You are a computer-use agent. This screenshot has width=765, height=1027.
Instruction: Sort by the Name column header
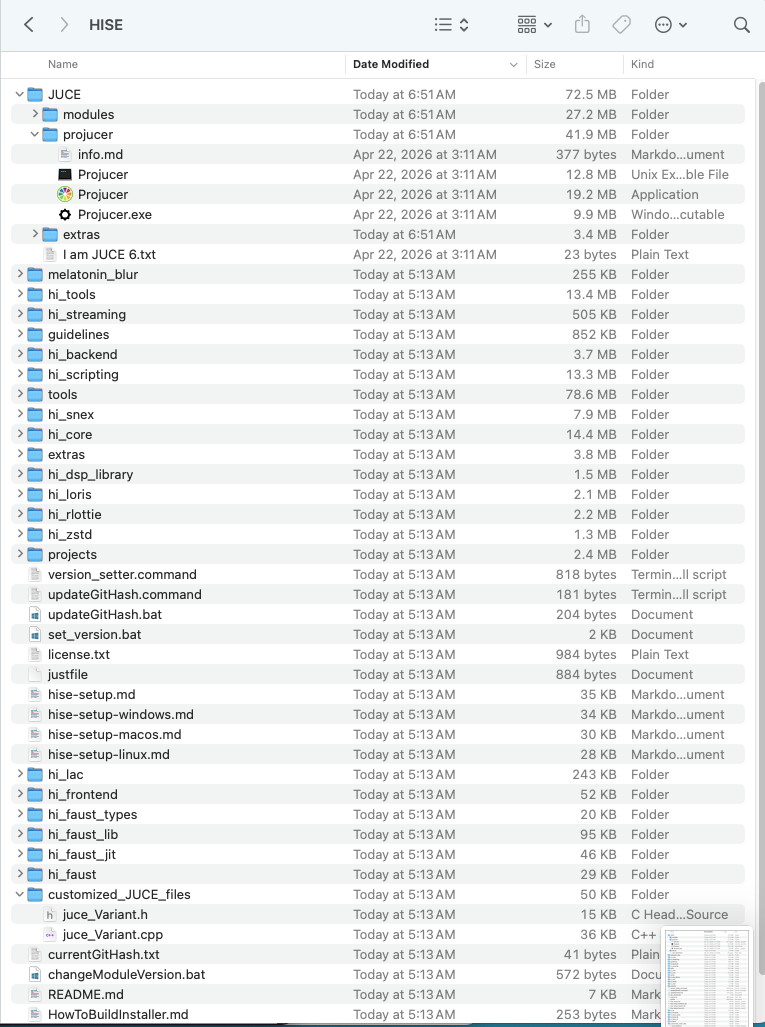click(63, 64)
